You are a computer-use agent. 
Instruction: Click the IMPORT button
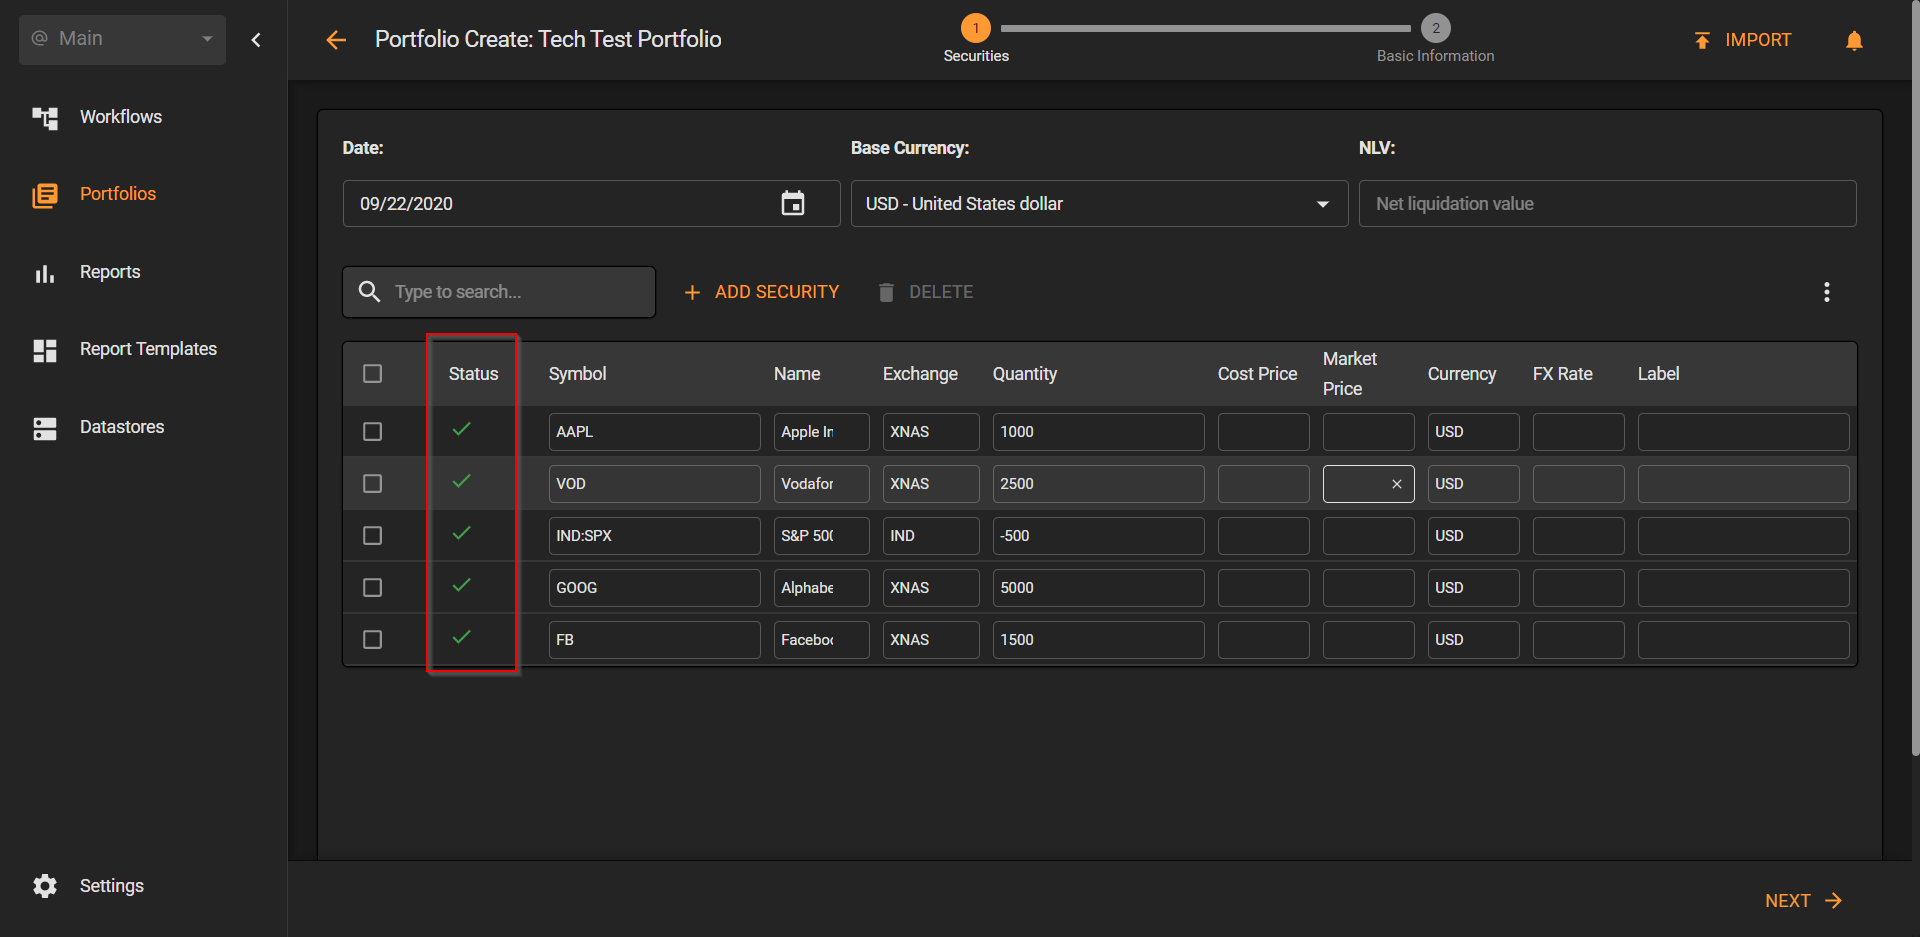[1742, 40]
